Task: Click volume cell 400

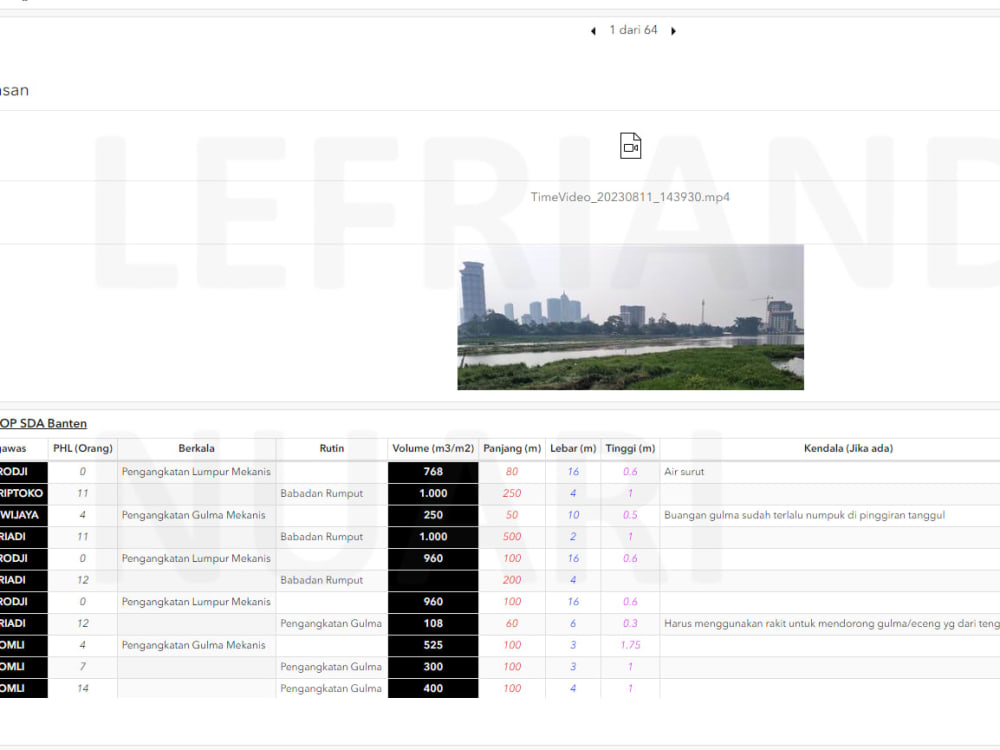Action: click(x=433, y=689)
